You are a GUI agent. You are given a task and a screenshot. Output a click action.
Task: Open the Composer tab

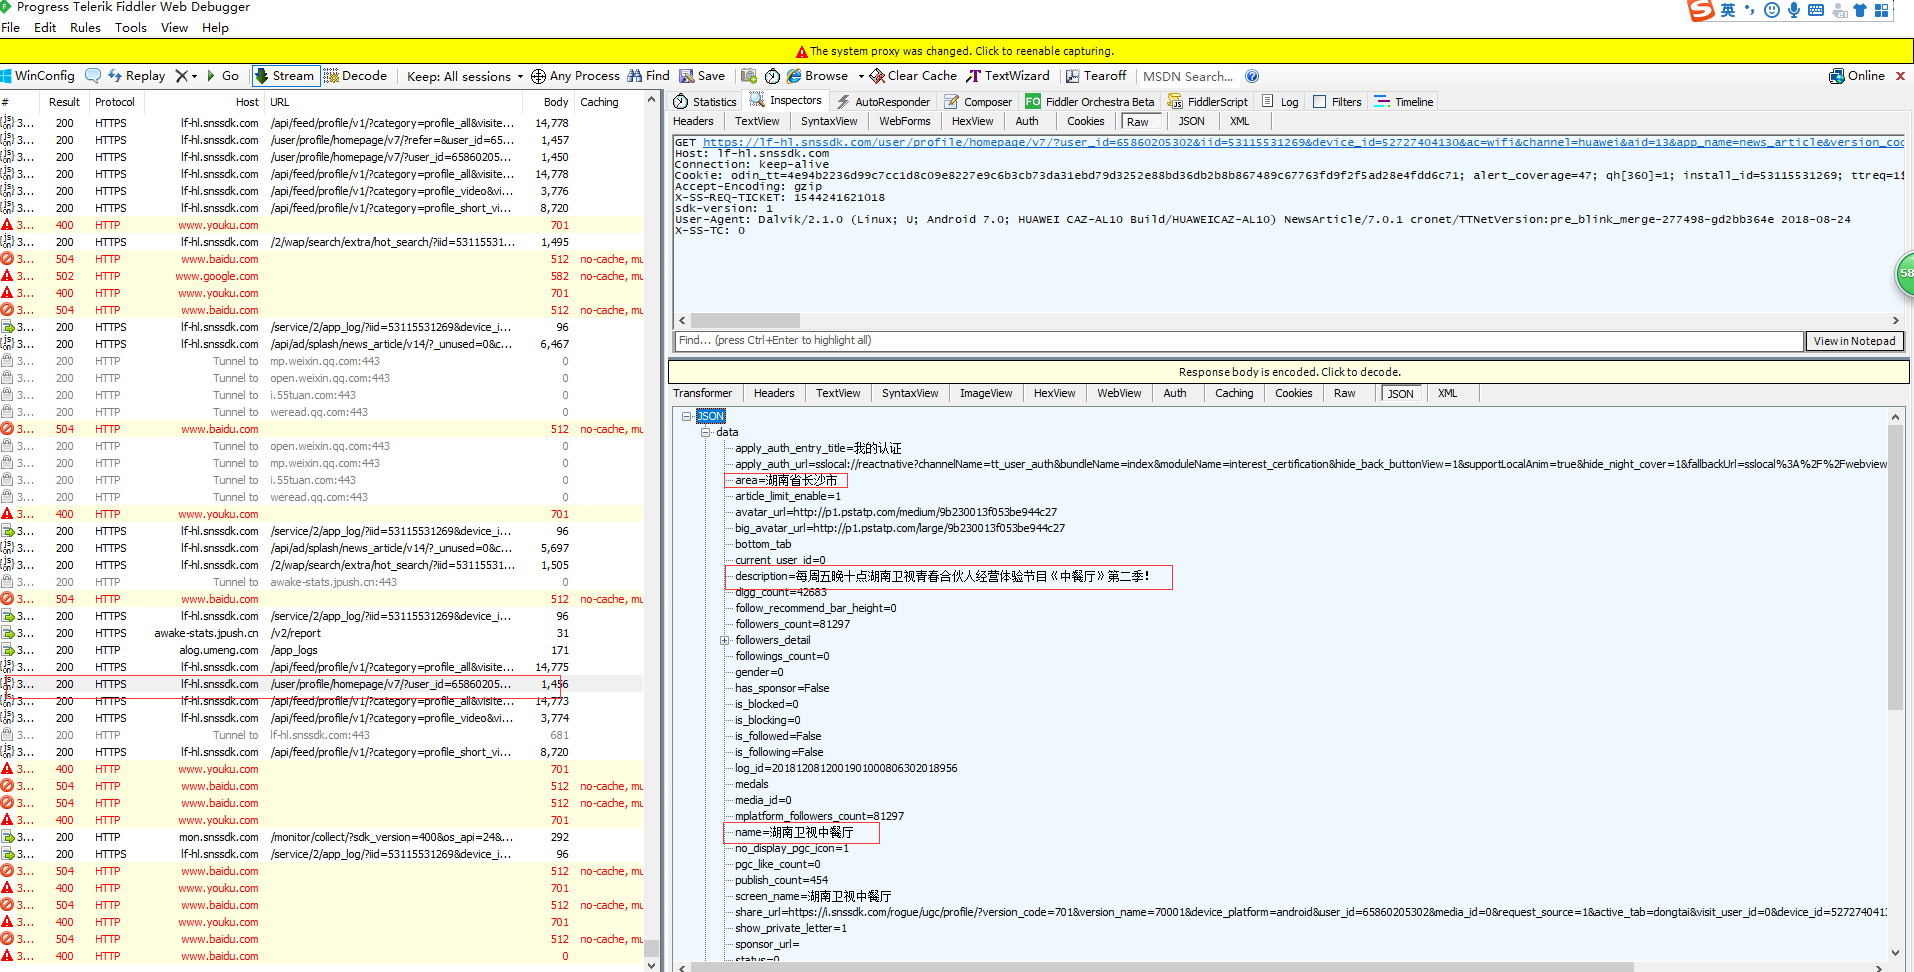pos(979,102)
